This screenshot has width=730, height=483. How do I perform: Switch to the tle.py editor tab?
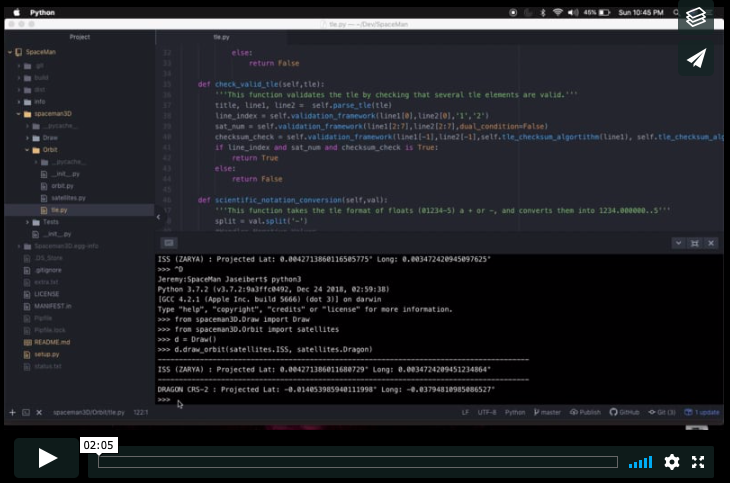tap(222, 37)
